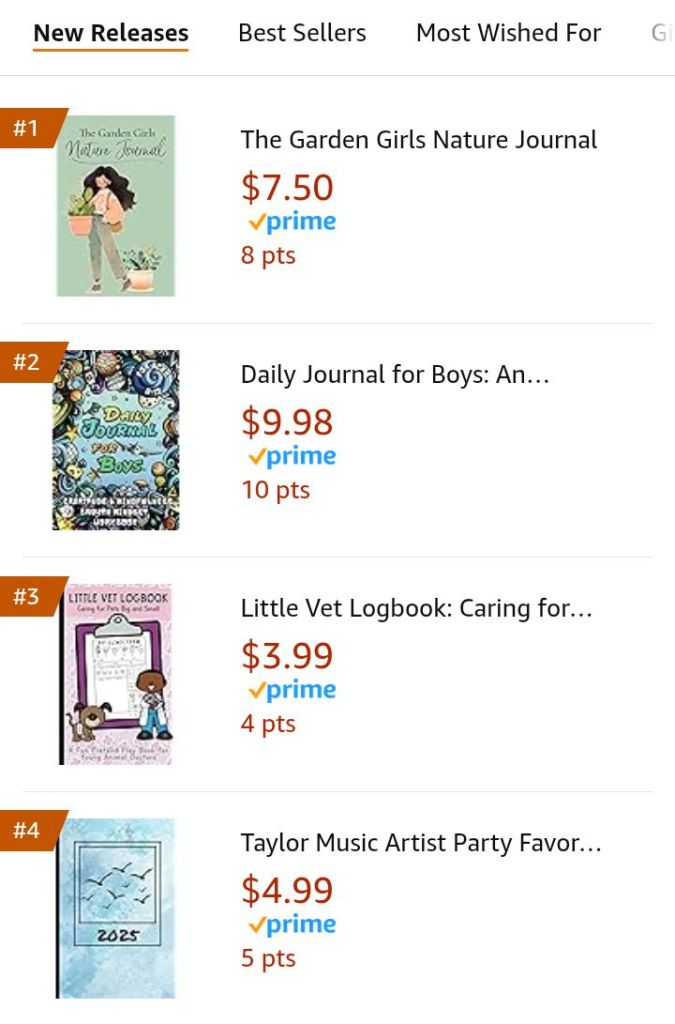Click the Prime logo under $3.99
This screenshot has width=675, height=1024.
point(292,690)
